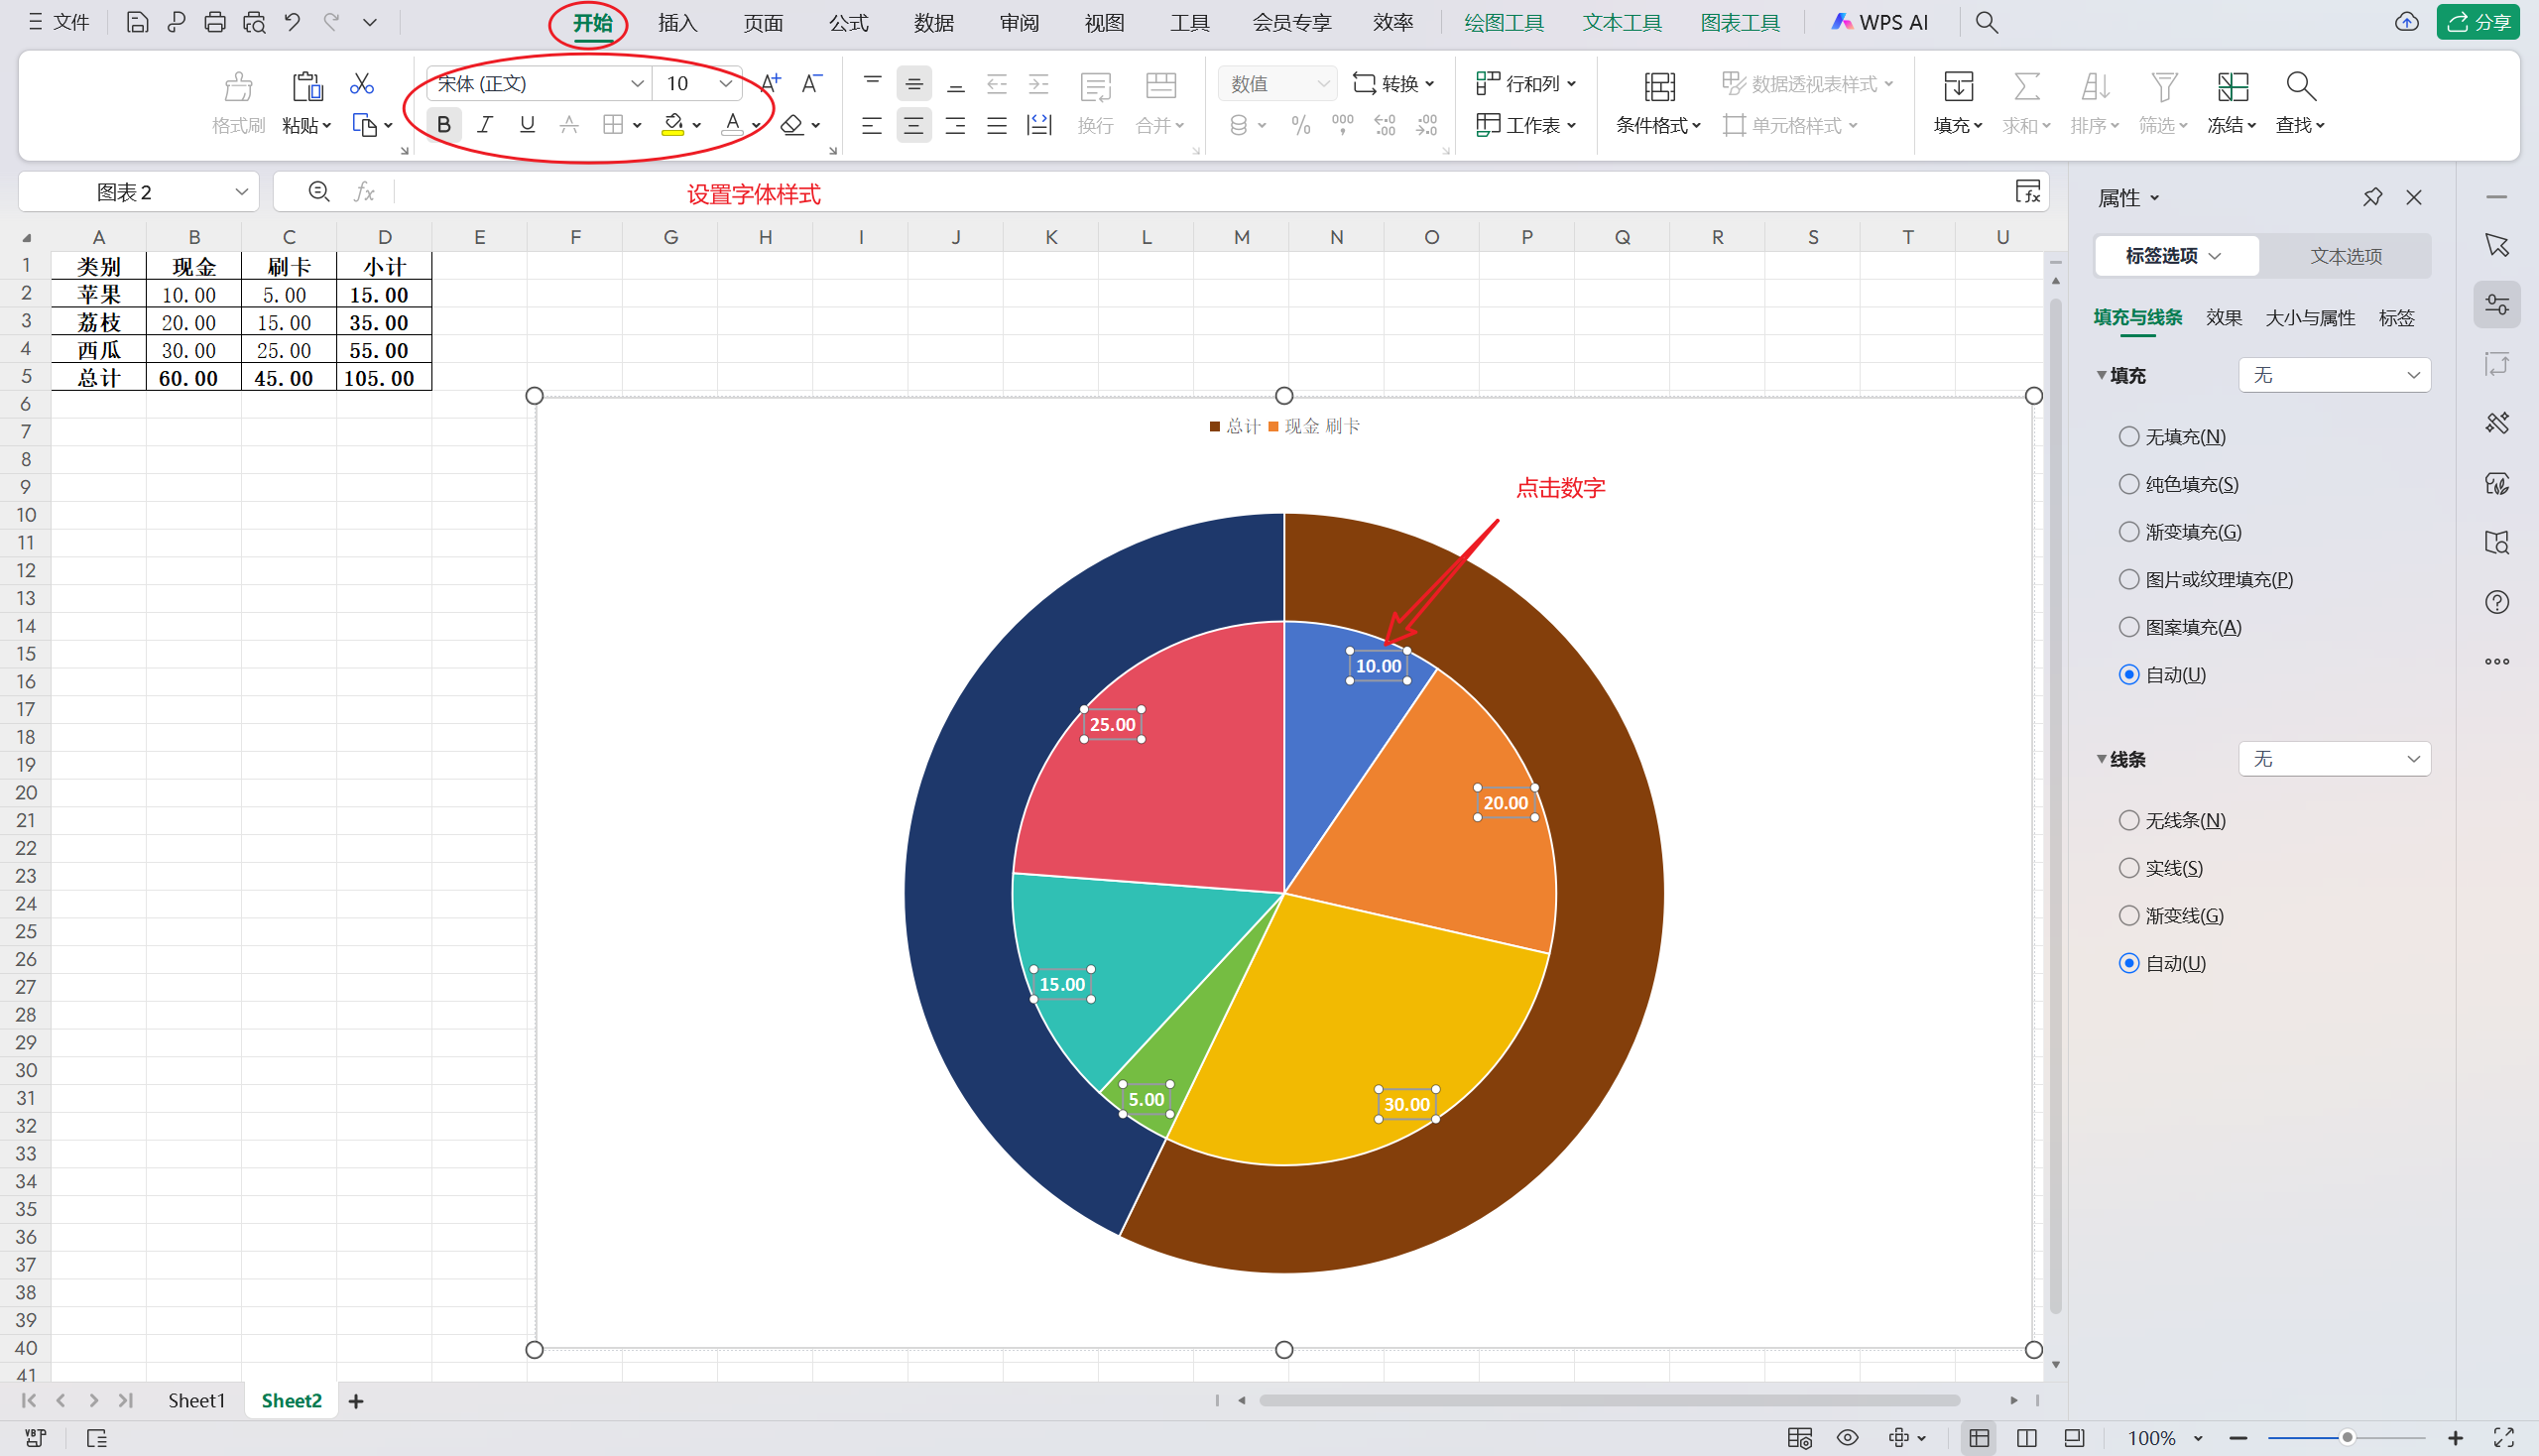Toggle Italic formatting button
The image size is (2539, 1456).
485,125
